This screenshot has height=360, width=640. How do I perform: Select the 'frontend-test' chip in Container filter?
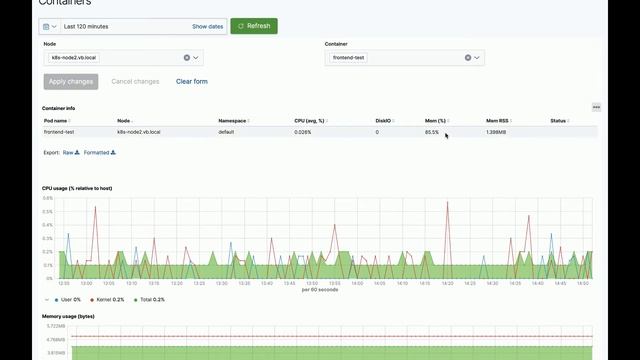point(348,58)
